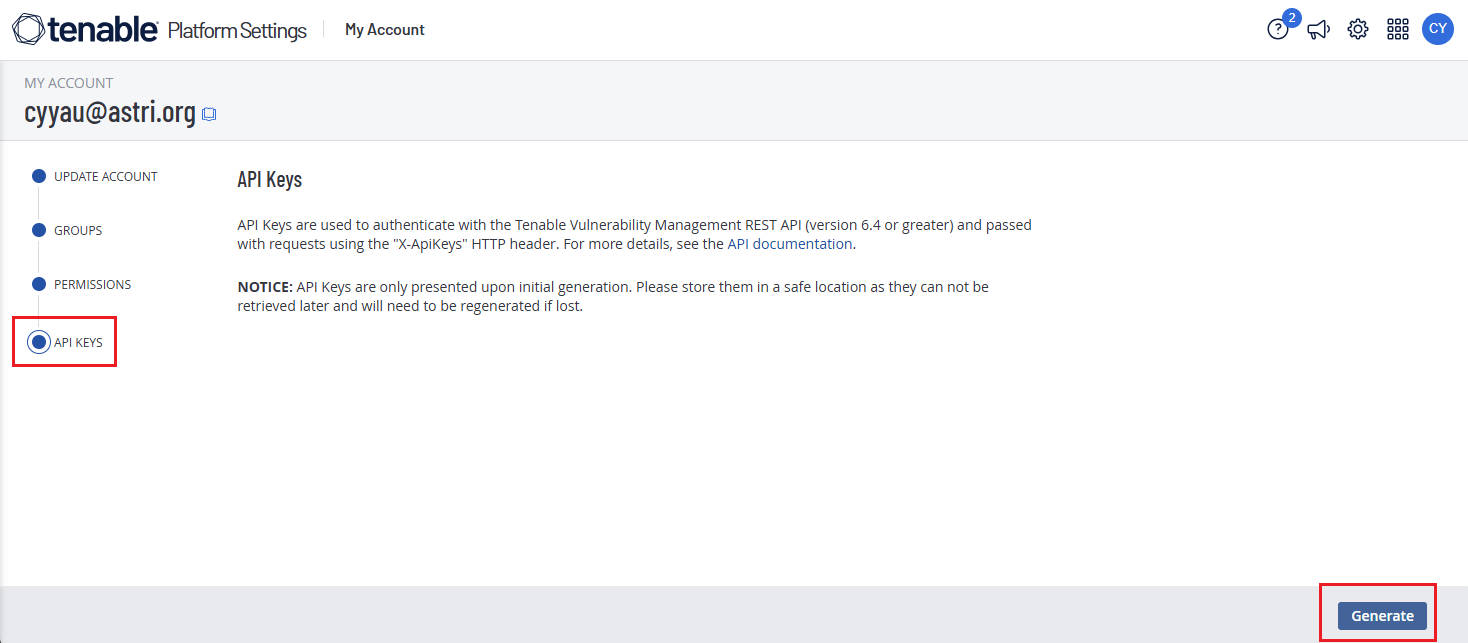The image size is (1468, 643).
Task: Open the PERMISSIONS section label
Action: click(x=92, y=285)
